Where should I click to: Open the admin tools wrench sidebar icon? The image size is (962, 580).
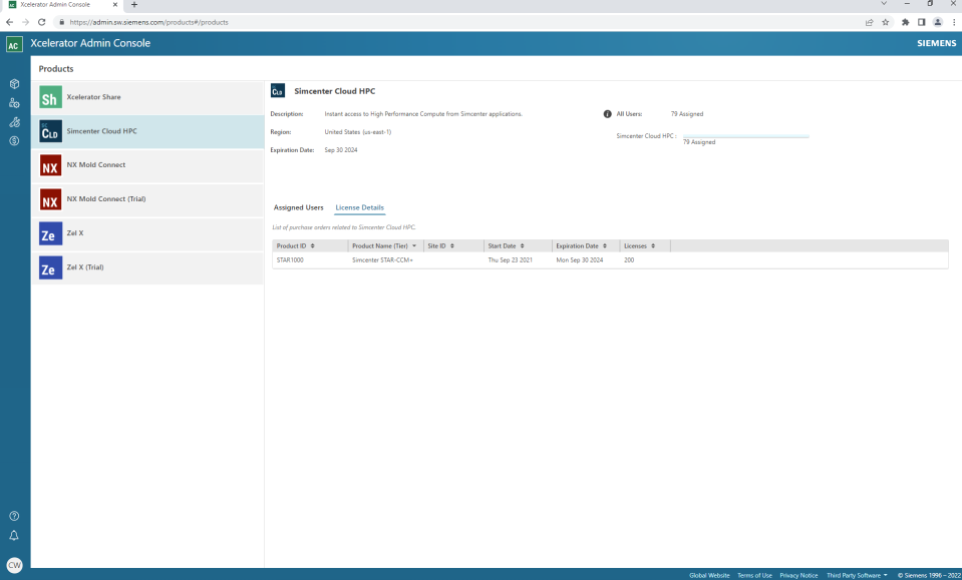click(x=13, y=122)
